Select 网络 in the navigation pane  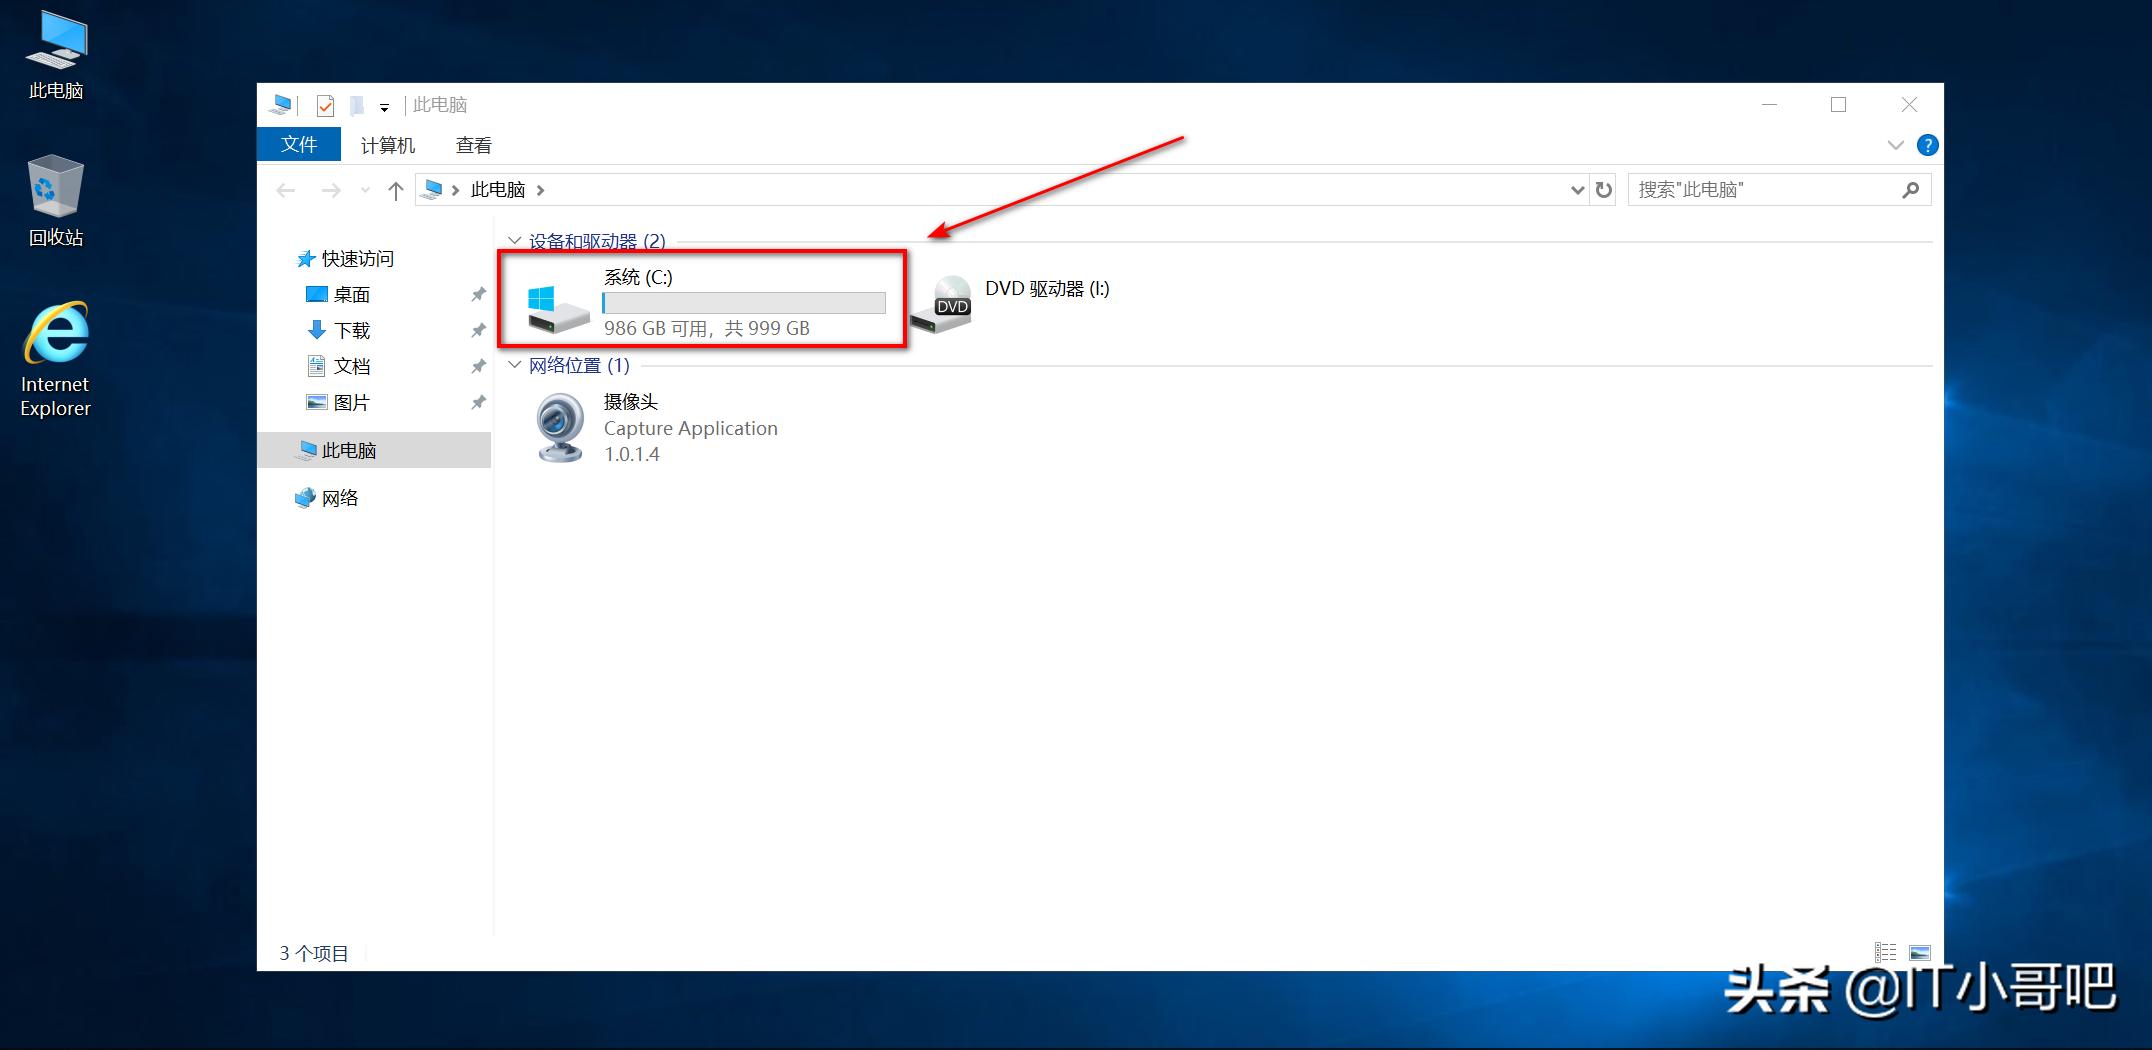point(340,497)
